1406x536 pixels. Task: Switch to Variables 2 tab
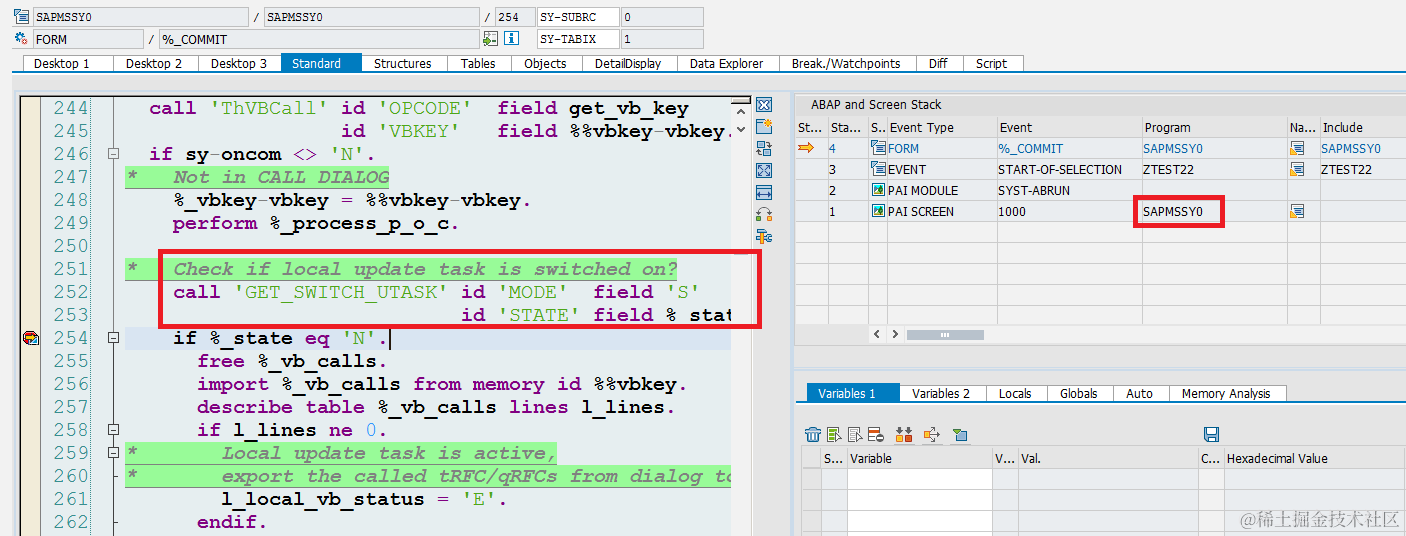click(941, 393)
